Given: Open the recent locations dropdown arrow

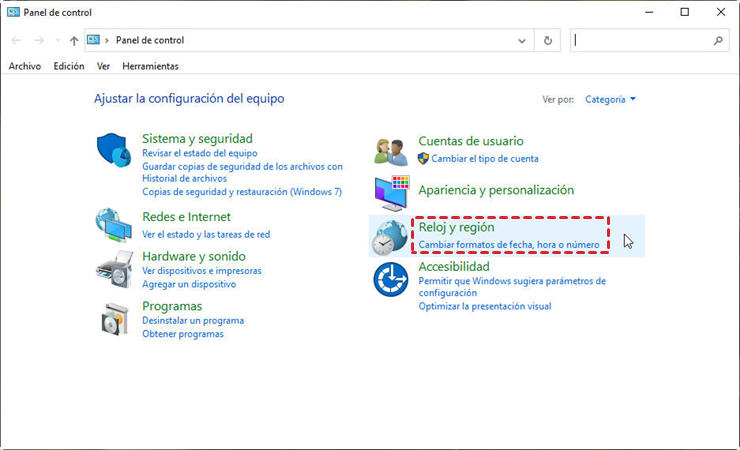Looking at the screenshot, I should pos(58,41).
